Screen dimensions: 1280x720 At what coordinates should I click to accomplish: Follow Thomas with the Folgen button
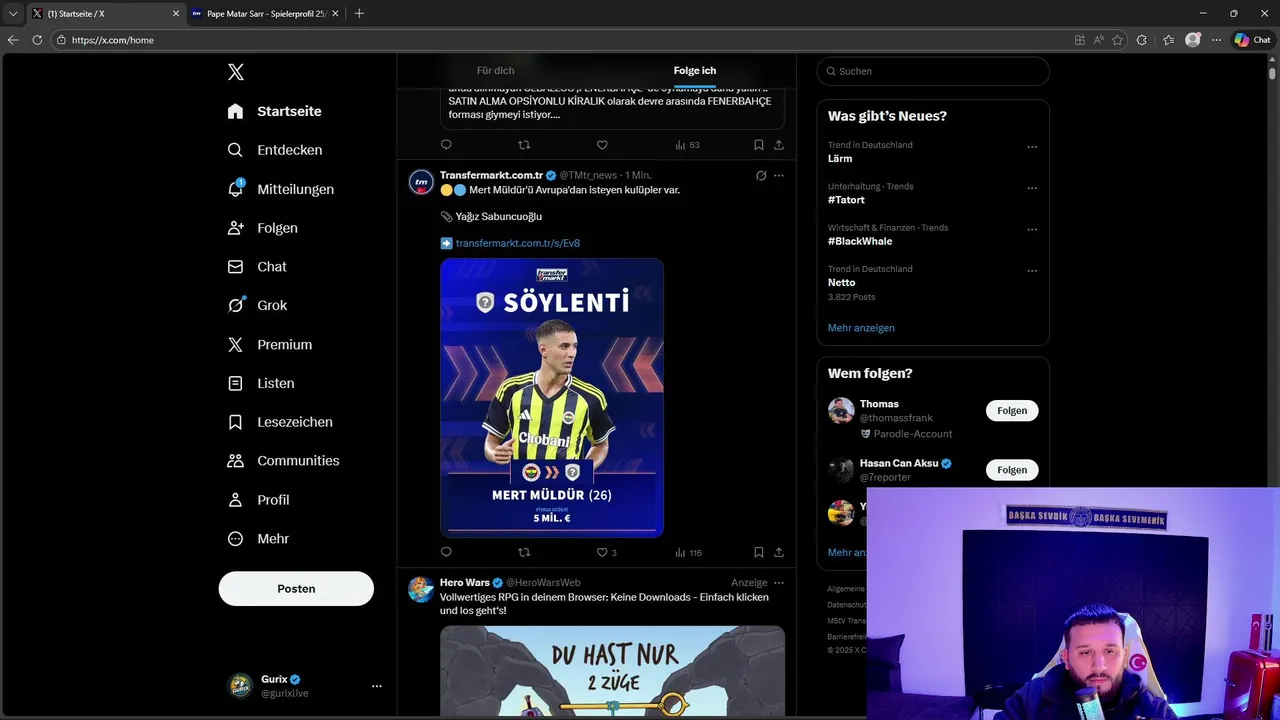pos(1012,411)
